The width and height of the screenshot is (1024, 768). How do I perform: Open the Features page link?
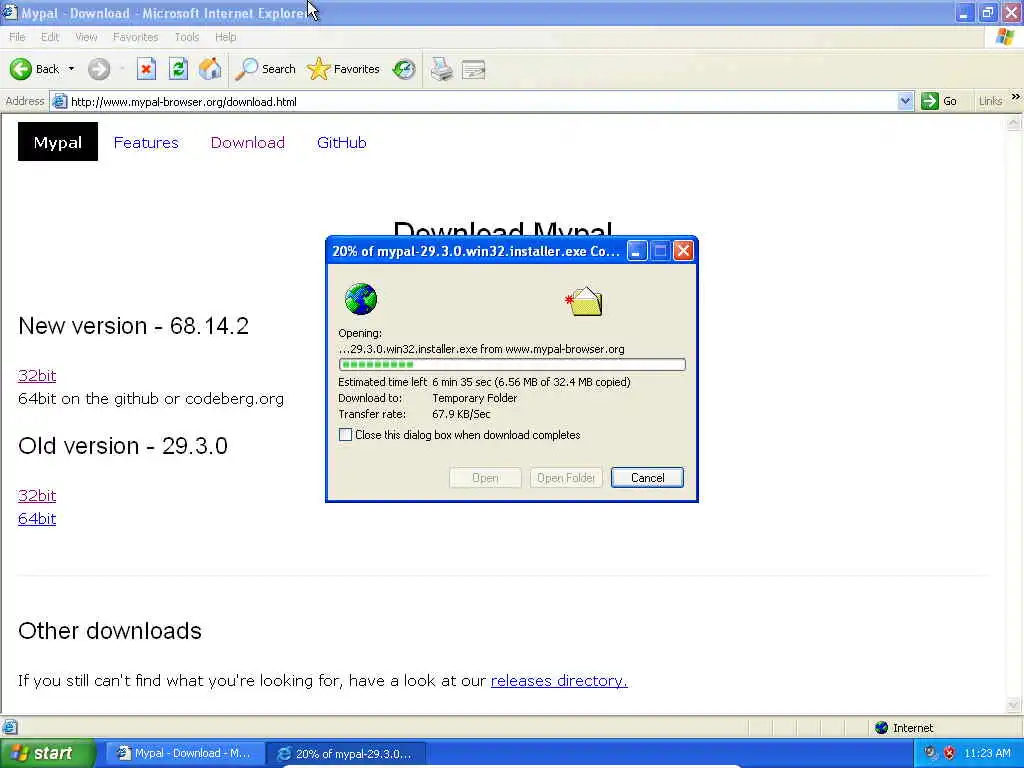(146, 142)
